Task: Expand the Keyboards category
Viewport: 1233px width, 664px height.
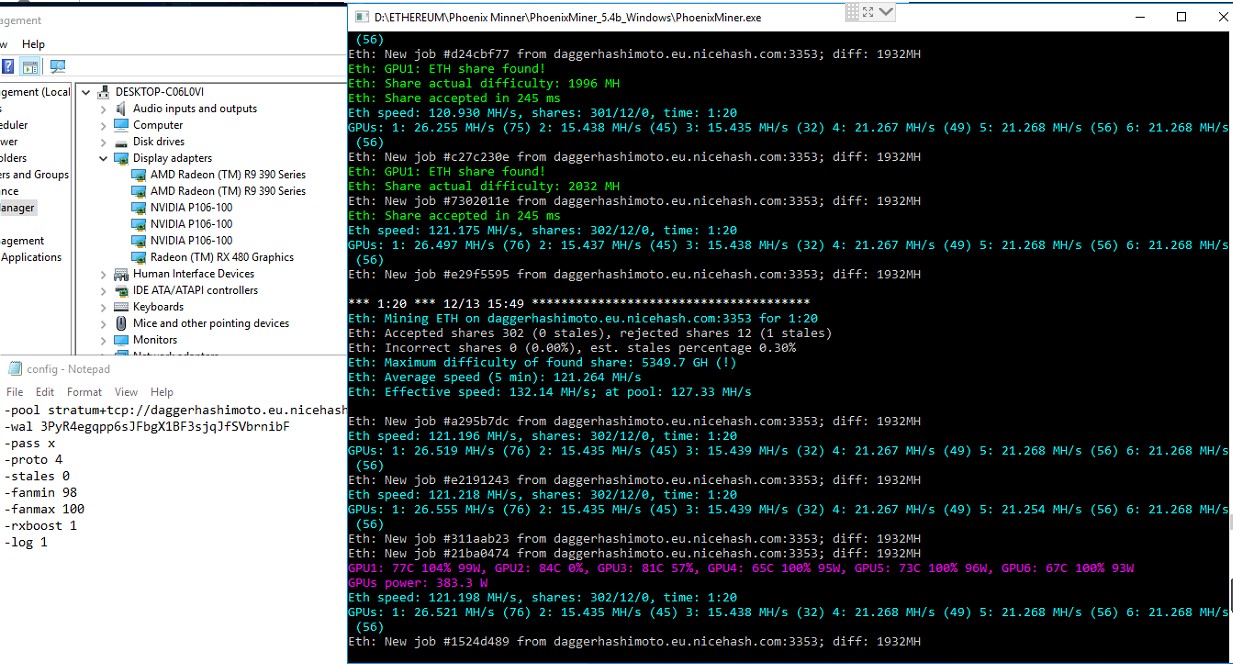Action: tap(103, 307)
